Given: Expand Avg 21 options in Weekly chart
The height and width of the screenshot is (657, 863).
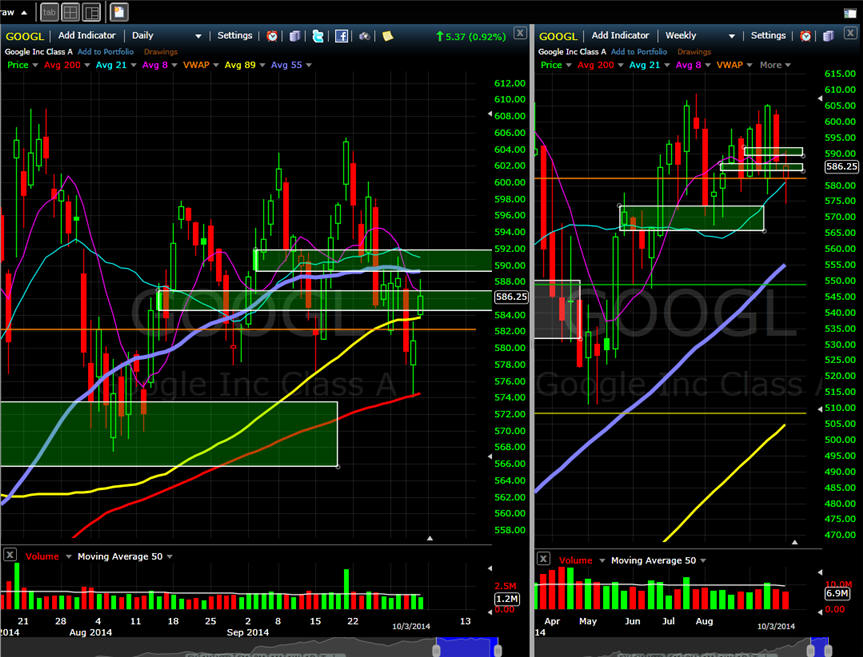Looking at the screenshot, I should (667, 65).
